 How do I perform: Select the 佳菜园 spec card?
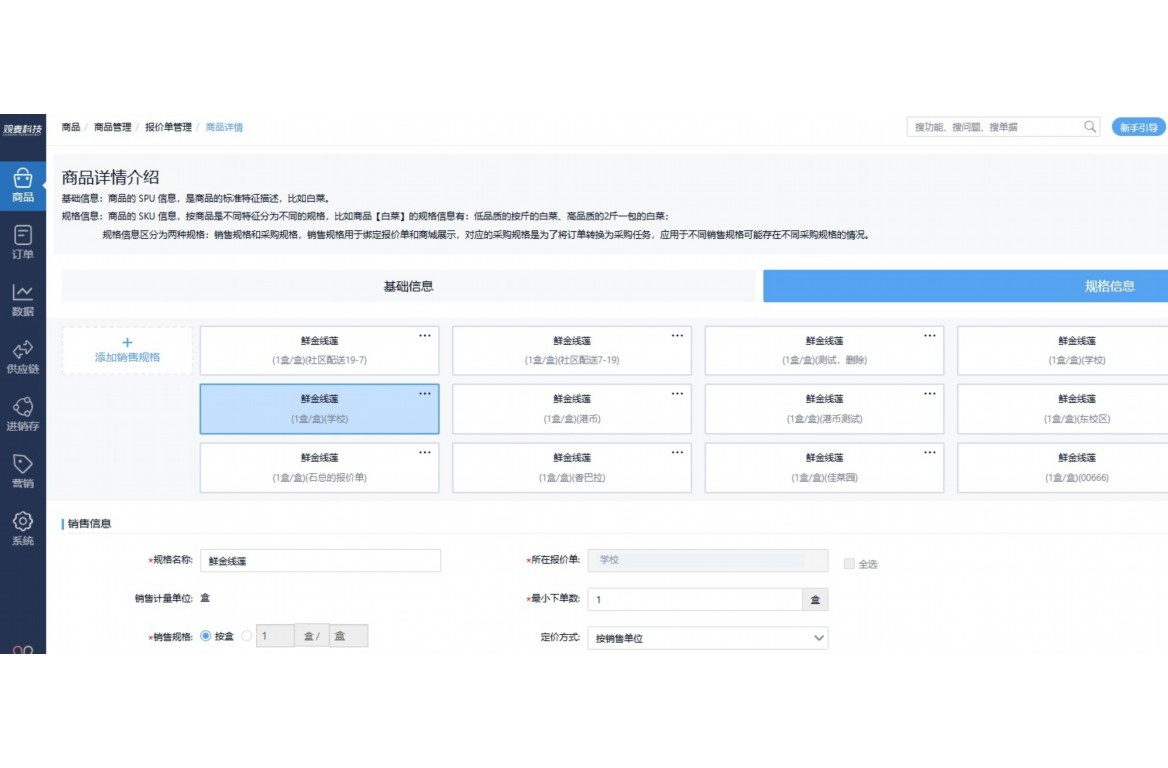pyautogui.click(x=825, y=468)
